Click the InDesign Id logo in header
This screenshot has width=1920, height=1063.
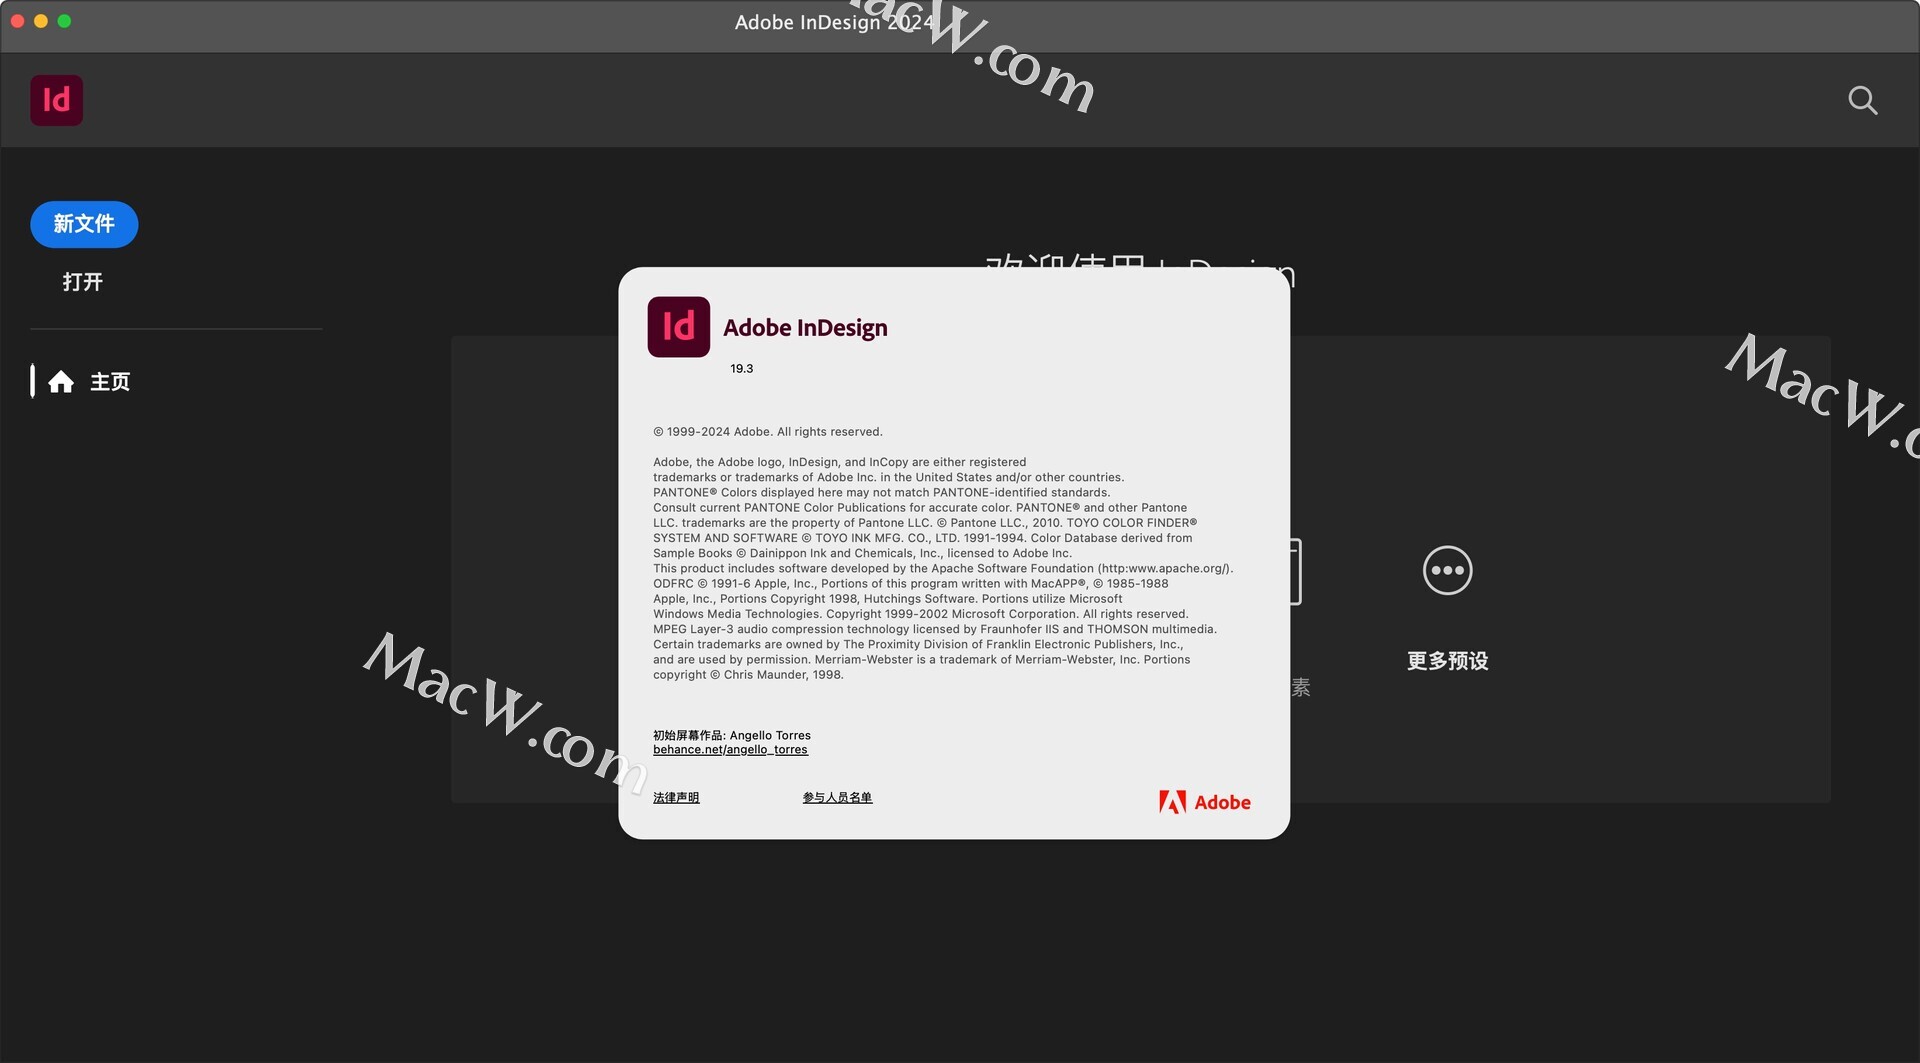click(57, 100)
